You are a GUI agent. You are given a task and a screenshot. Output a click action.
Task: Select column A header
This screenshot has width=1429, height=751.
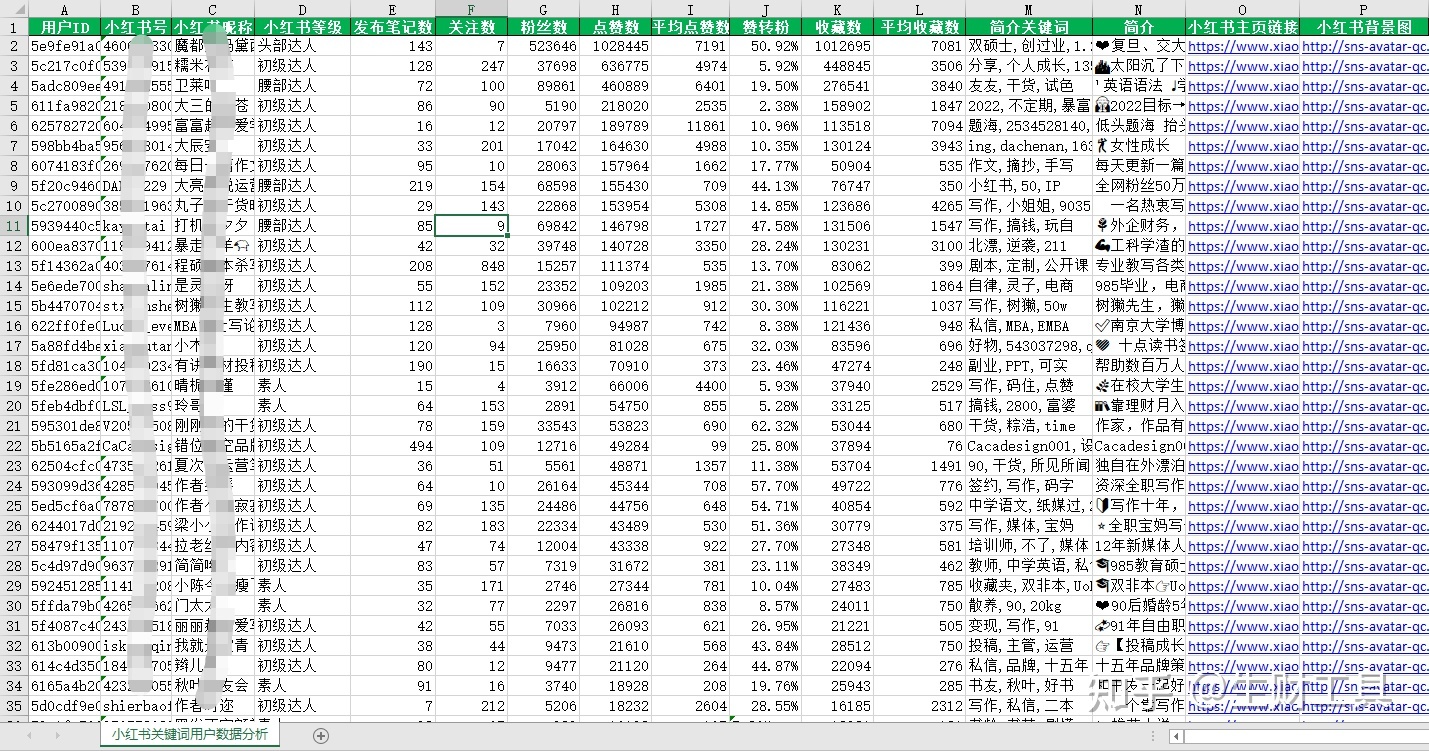click(x=64, y=9)
